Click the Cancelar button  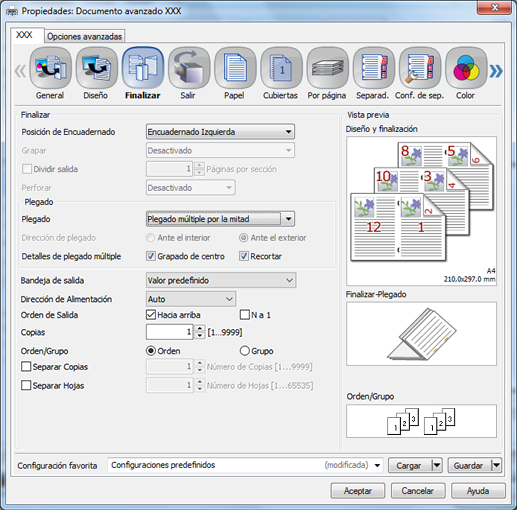(418, 491)
